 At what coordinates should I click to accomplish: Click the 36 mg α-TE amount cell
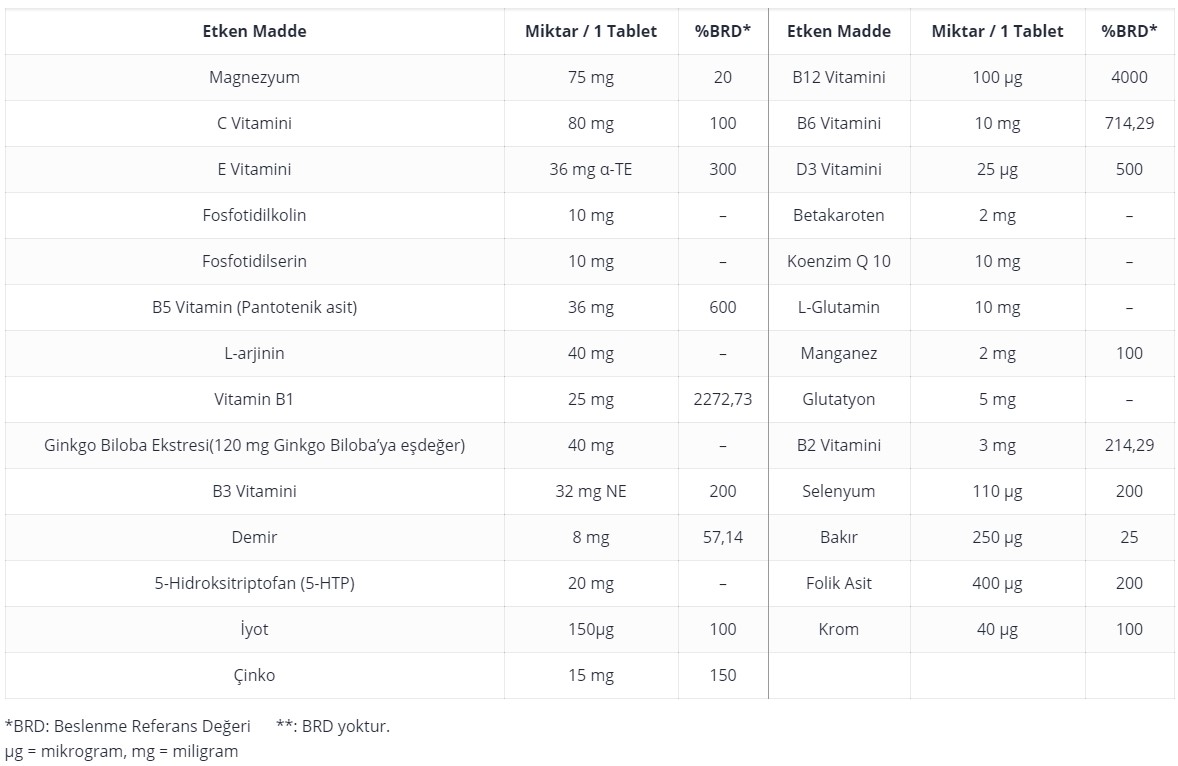[591, 169]
